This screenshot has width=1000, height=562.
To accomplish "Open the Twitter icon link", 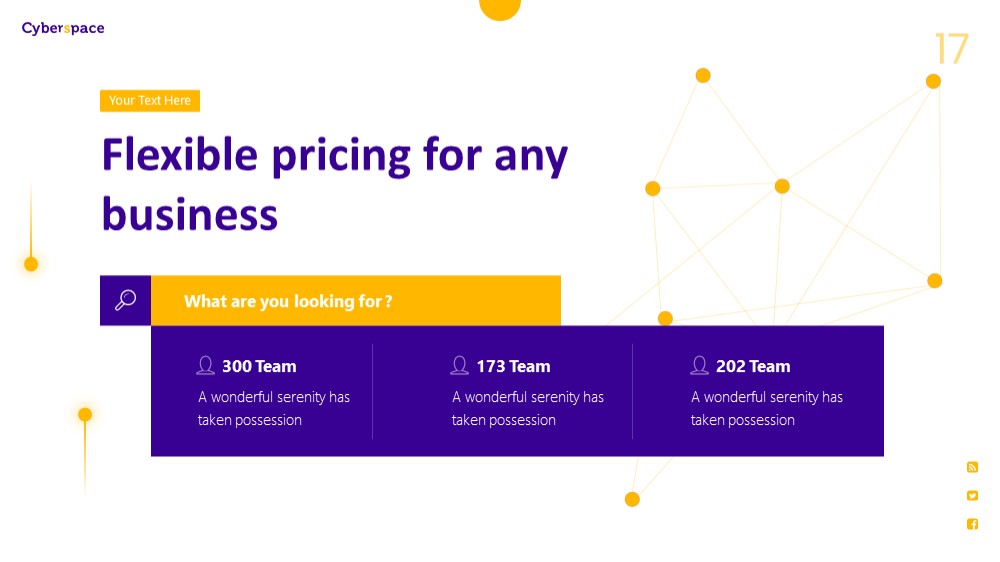I will coord(972,496).
